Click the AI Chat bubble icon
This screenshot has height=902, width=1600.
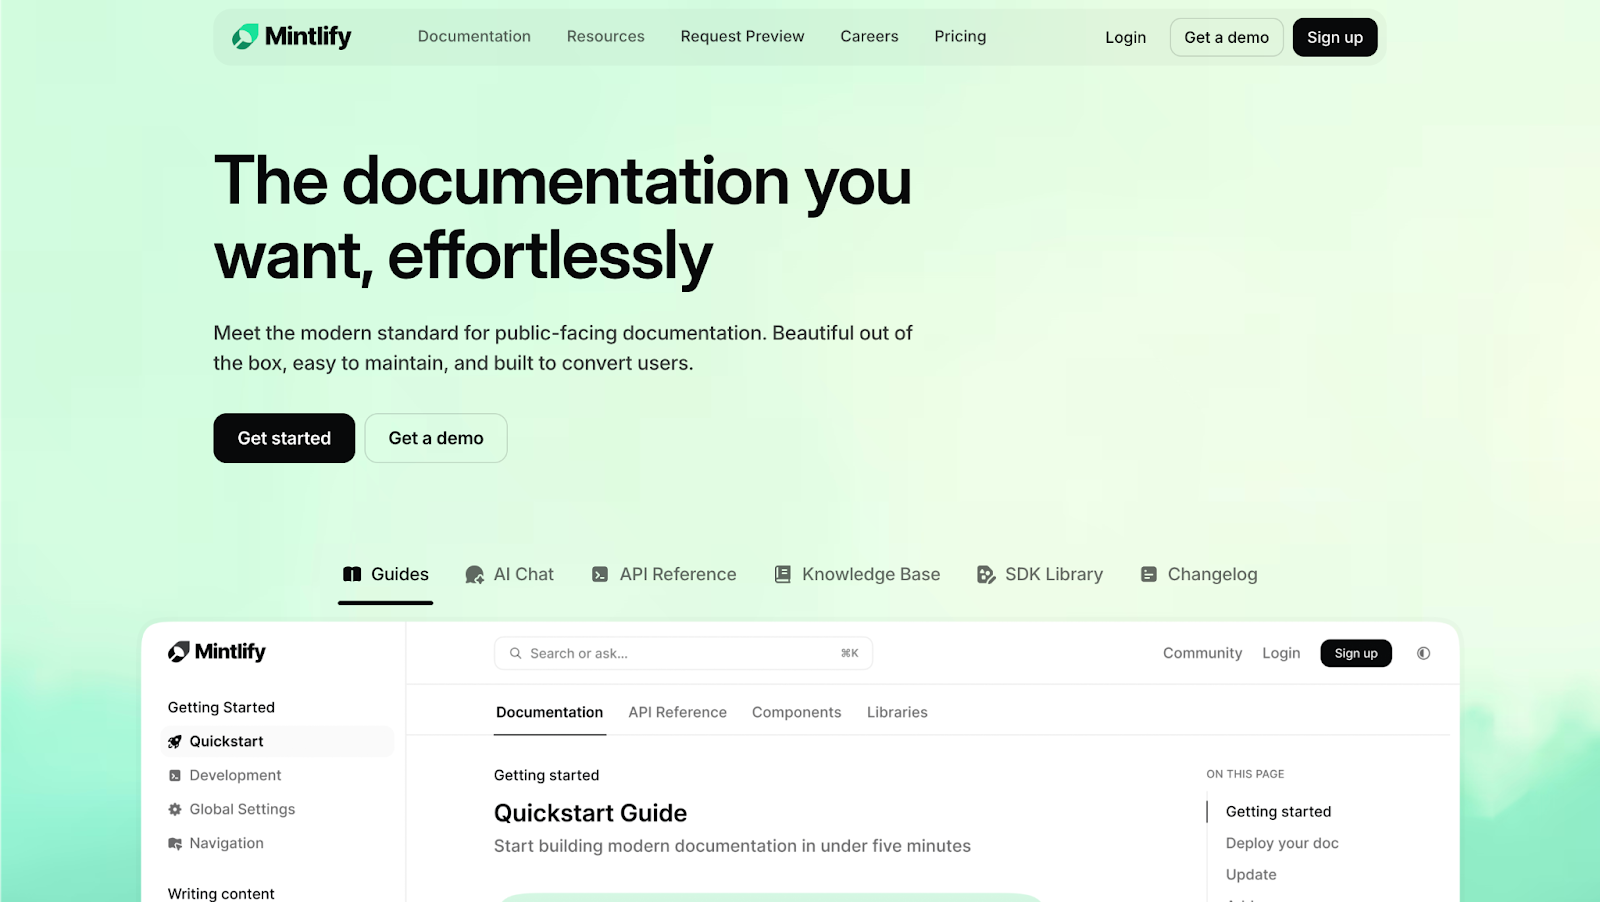(x=475, y=575)
